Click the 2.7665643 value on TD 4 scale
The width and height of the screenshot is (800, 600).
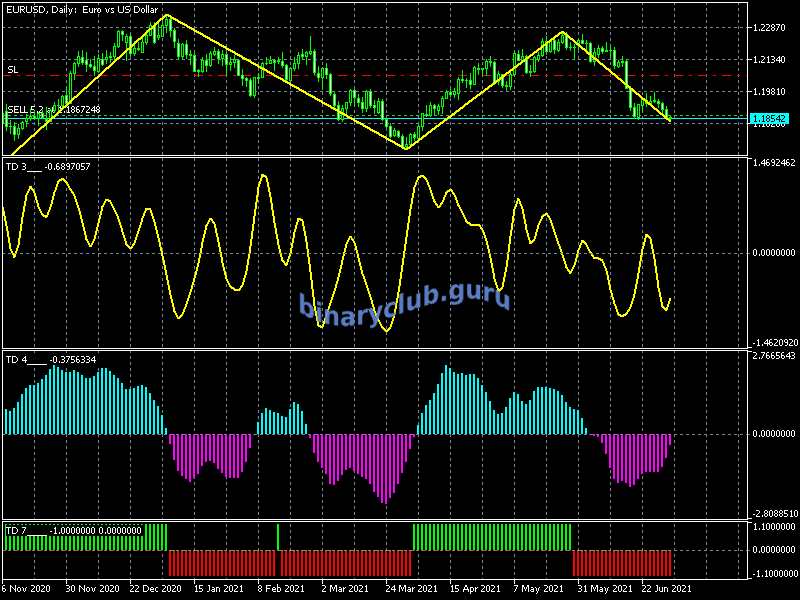pos(773,355)
